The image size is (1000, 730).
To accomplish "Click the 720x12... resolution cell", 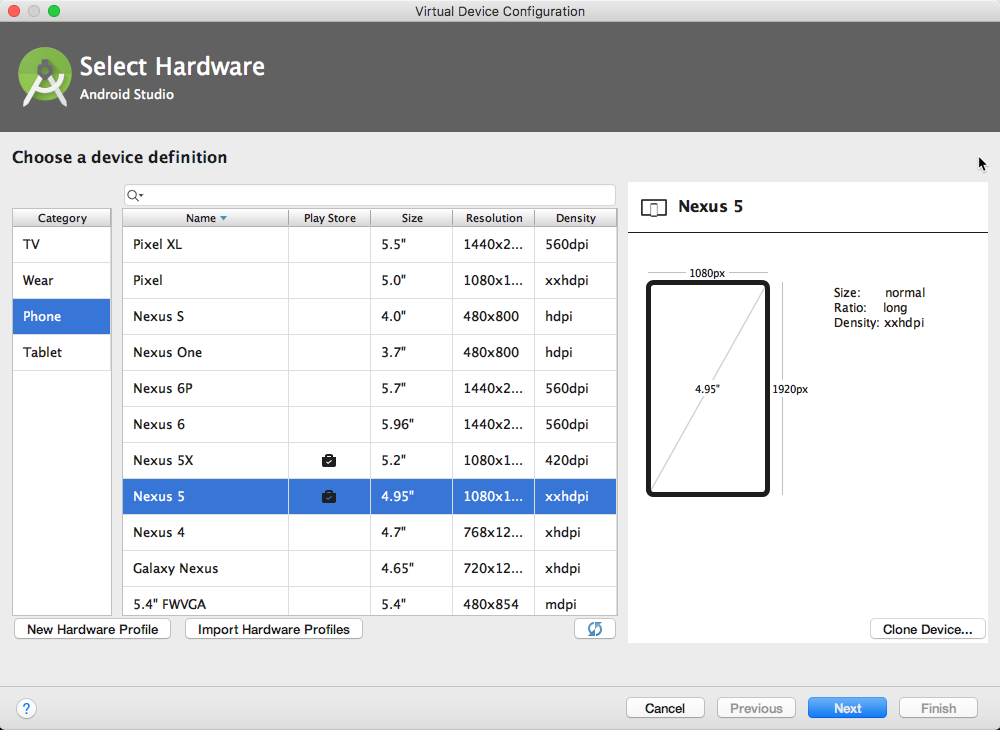I will point(494,568).
